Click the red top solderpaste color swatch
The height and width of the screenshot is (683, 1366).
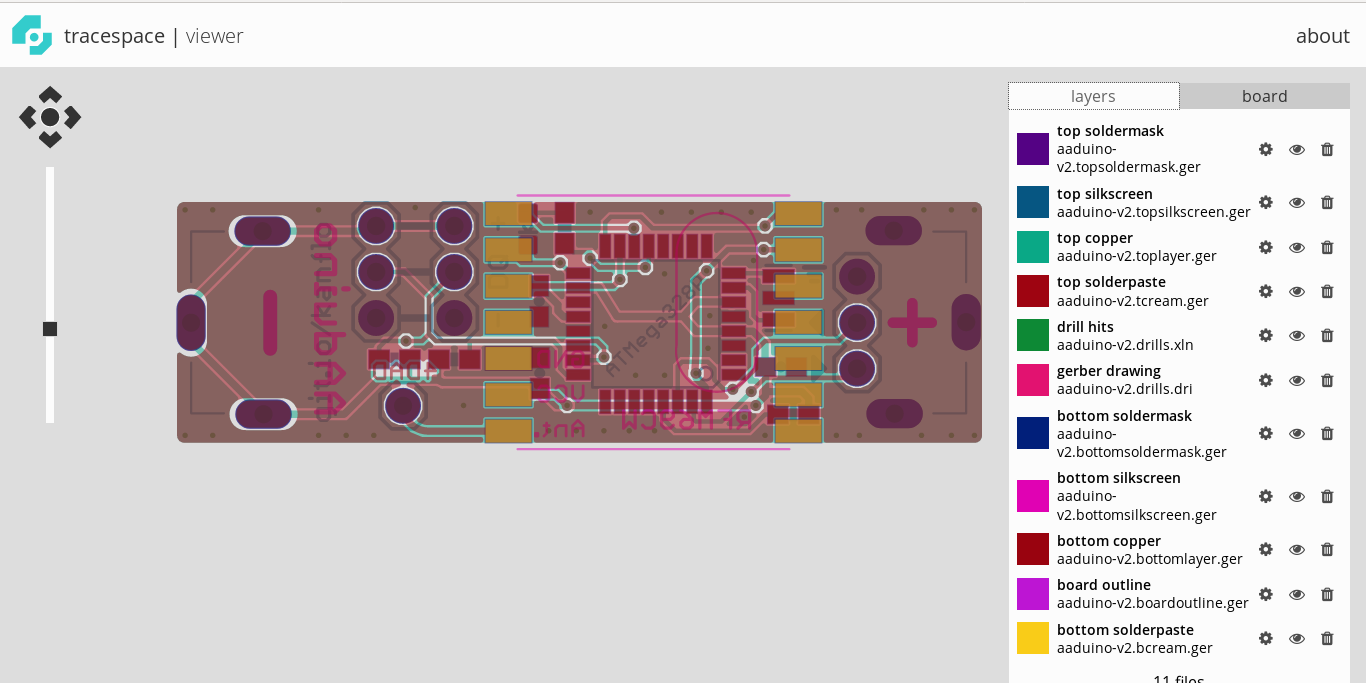click(1033, 291)
